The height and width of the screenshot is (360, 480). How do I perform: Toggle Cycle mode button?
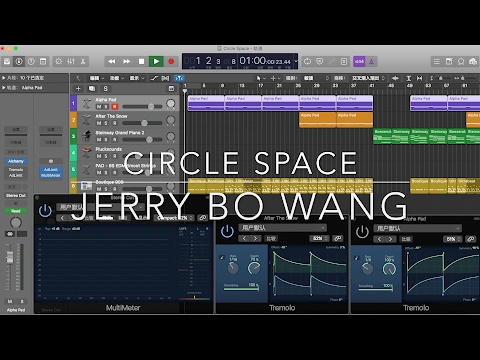tap(307, 61)
